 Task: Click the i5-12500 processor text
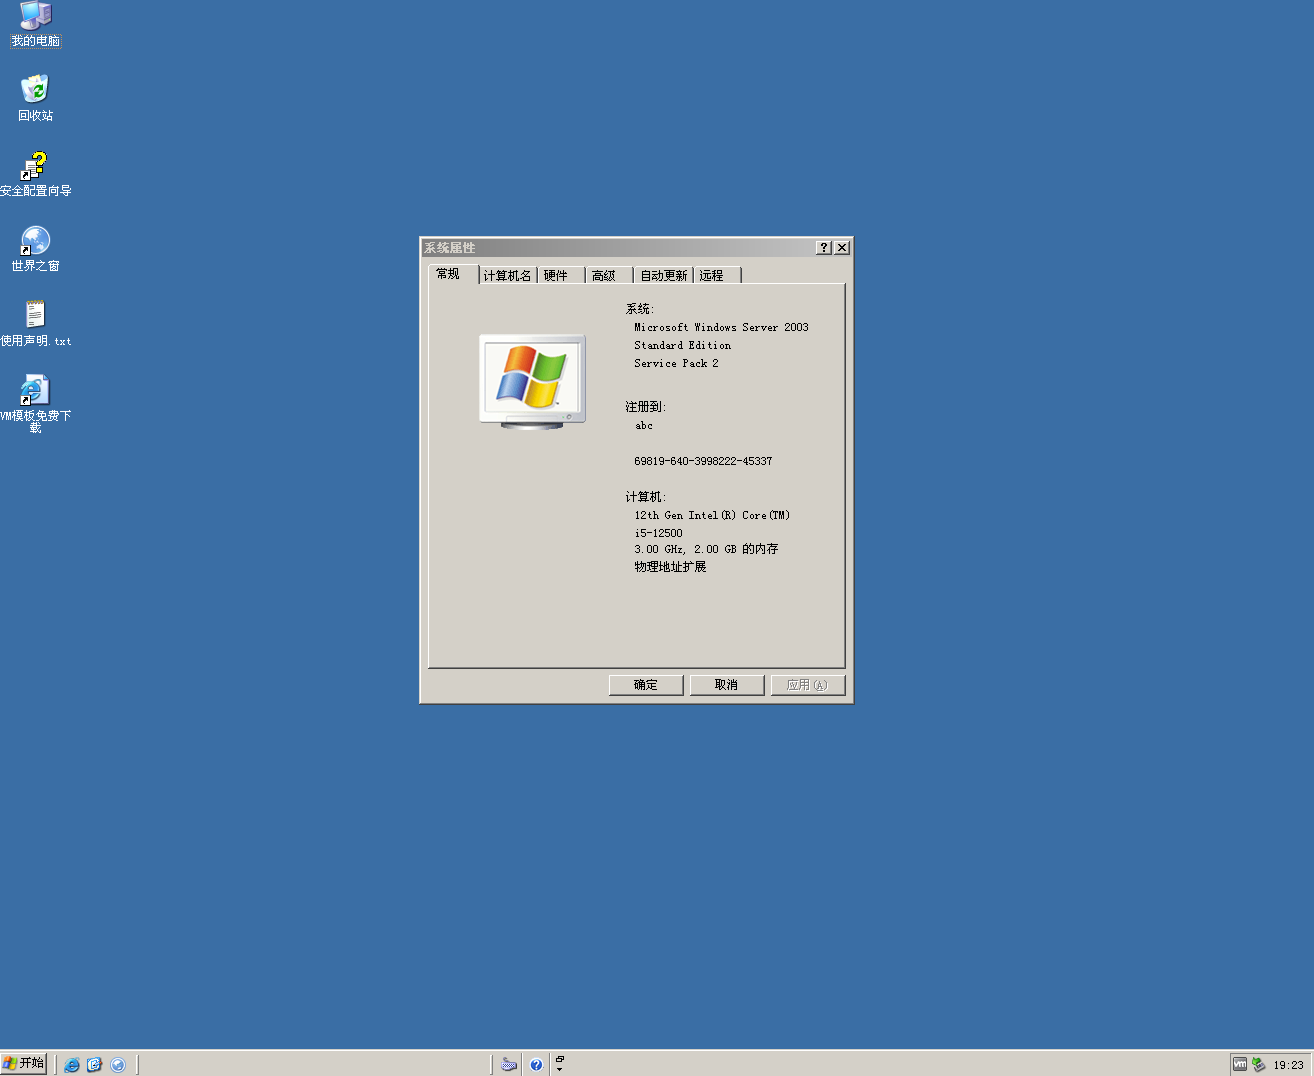click(x=658, y=533)
